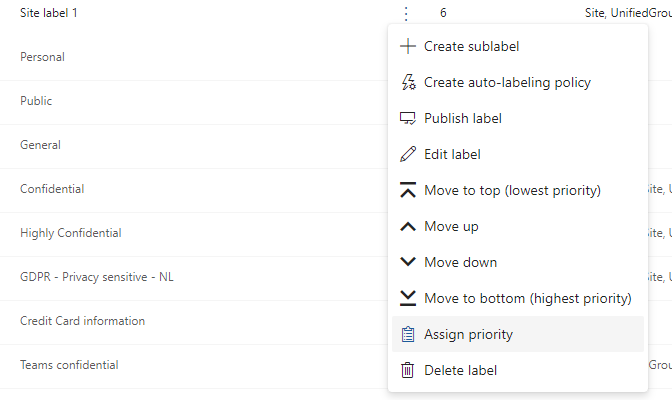Viewport: 672px width, 400px height.
Task: Click the Move to bottom arrow icon
Action: pyautogui.click(x=407, y=298)
